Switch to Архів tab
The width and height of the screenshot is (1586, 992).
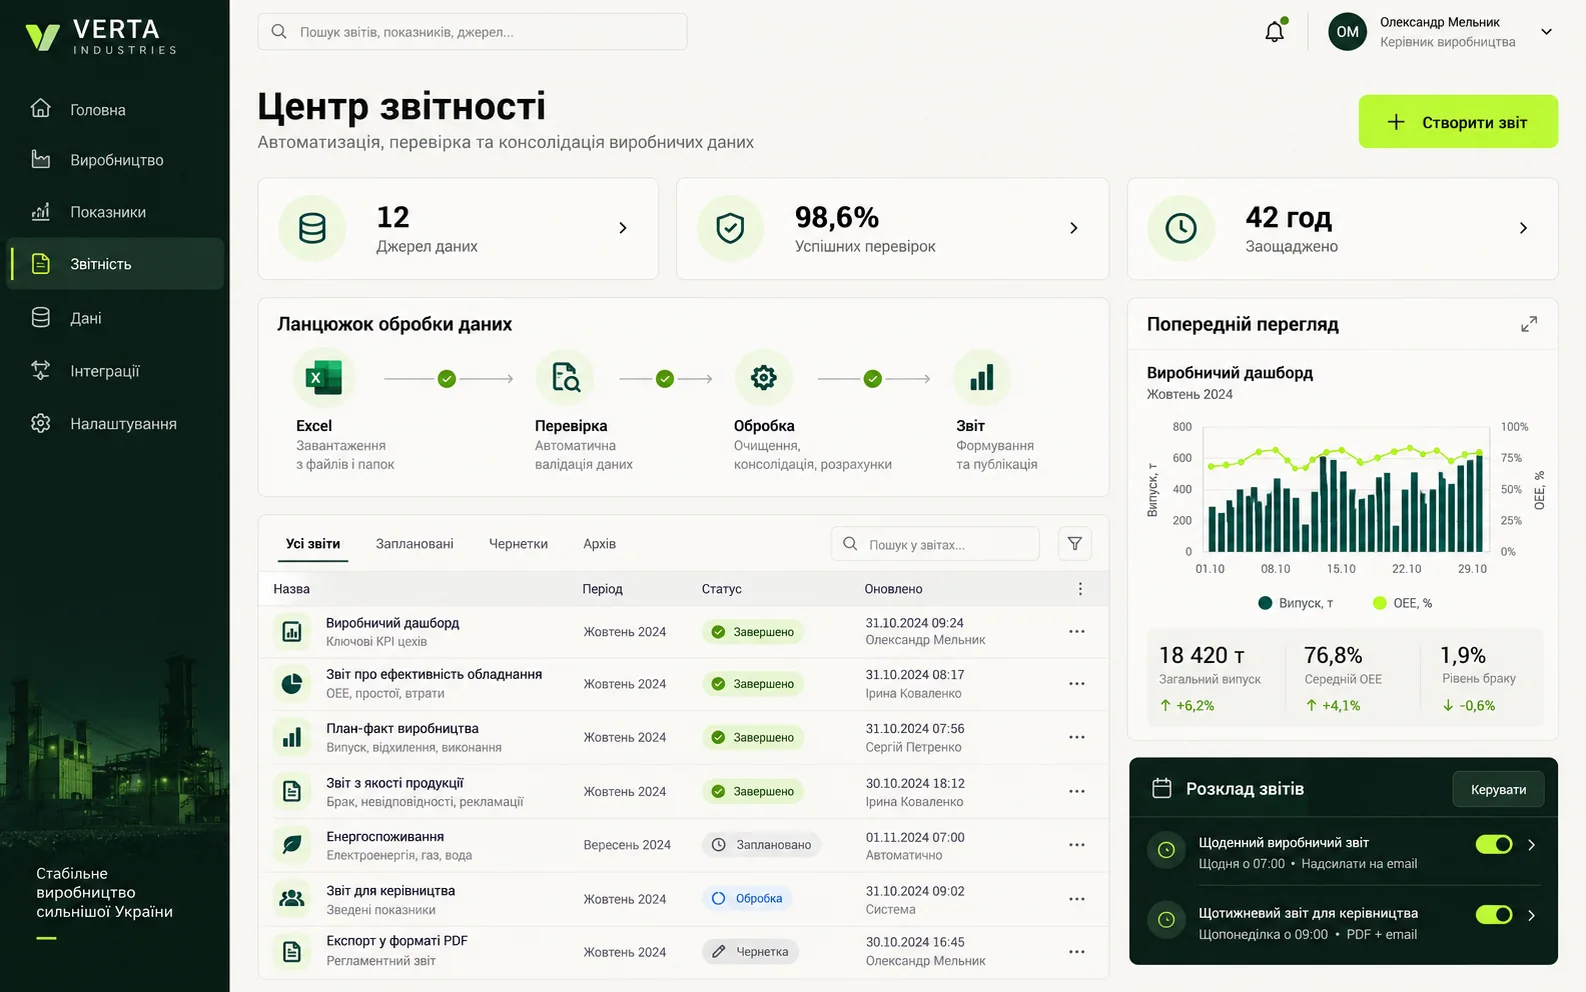600,544
